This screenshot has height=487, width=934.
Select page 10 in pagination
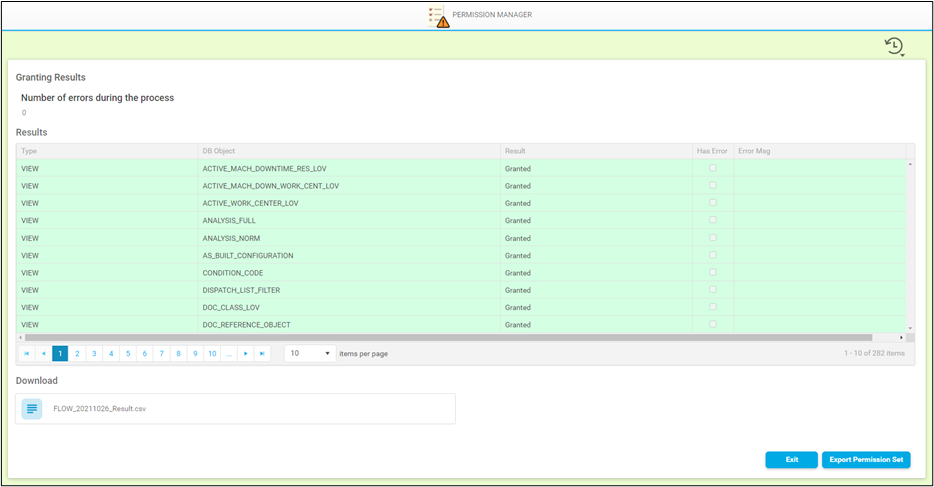pyautogui.click(x=212, y=353)
